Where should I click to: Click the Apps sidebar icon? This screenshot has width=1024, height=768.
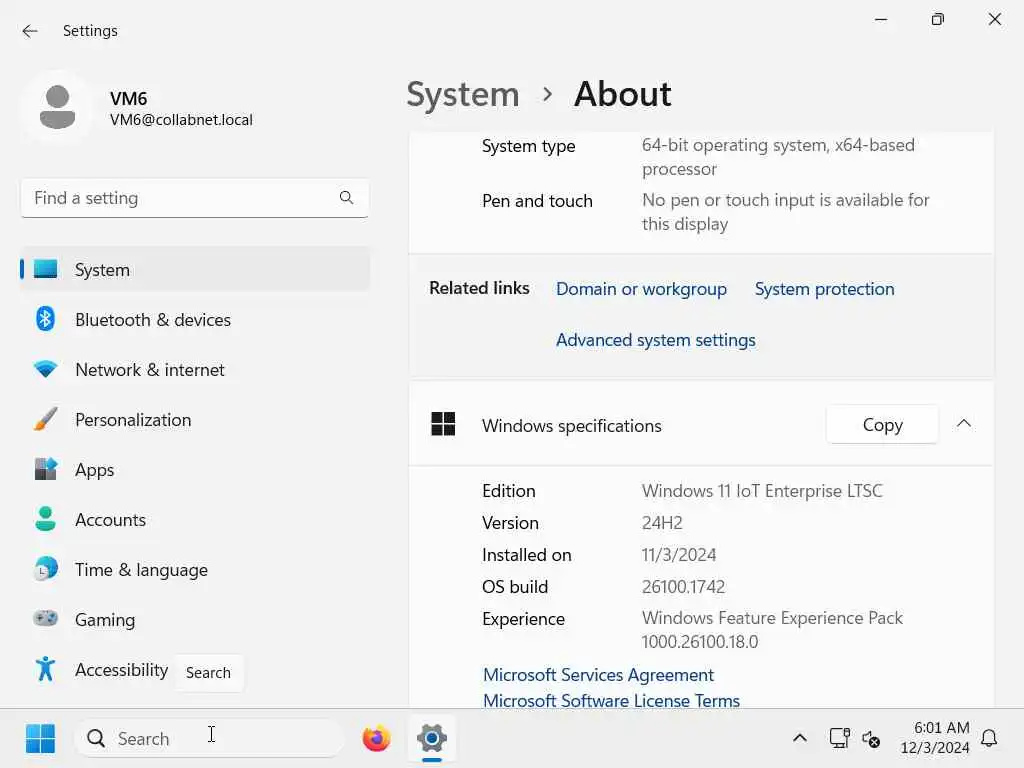(x=45, y=469)
